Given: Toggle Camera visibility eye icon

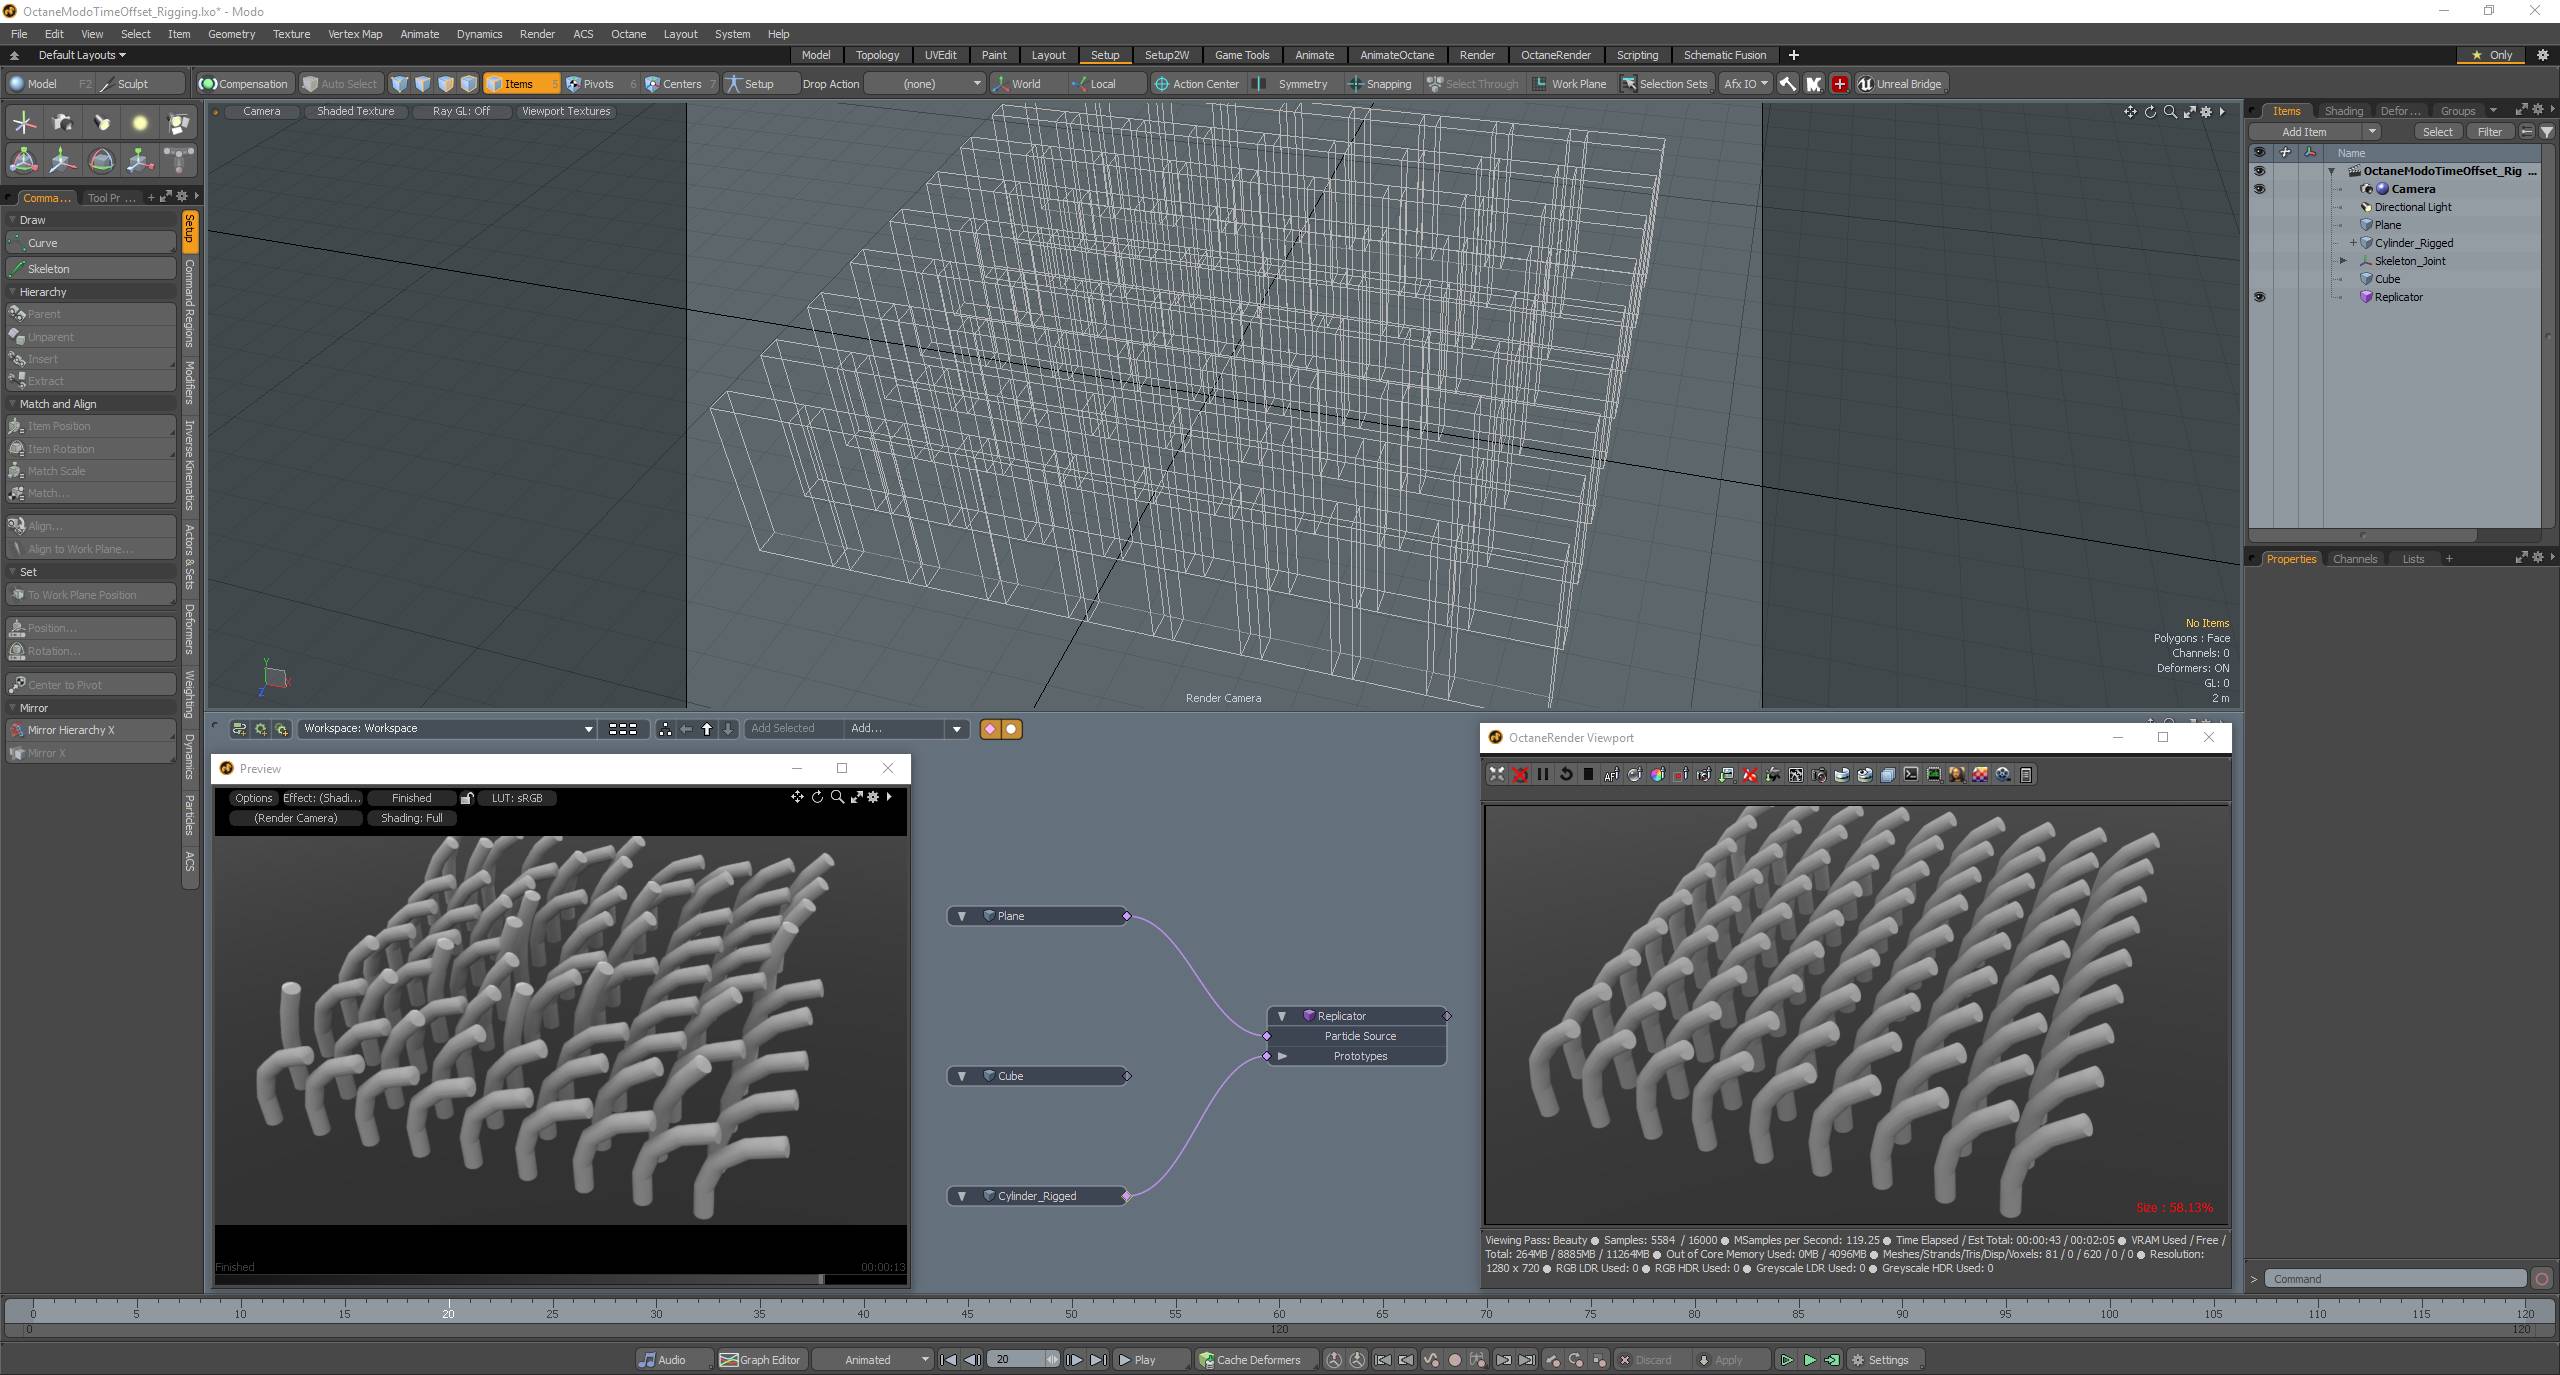Looking at the screenshot, I should [x=2259, y=189].
